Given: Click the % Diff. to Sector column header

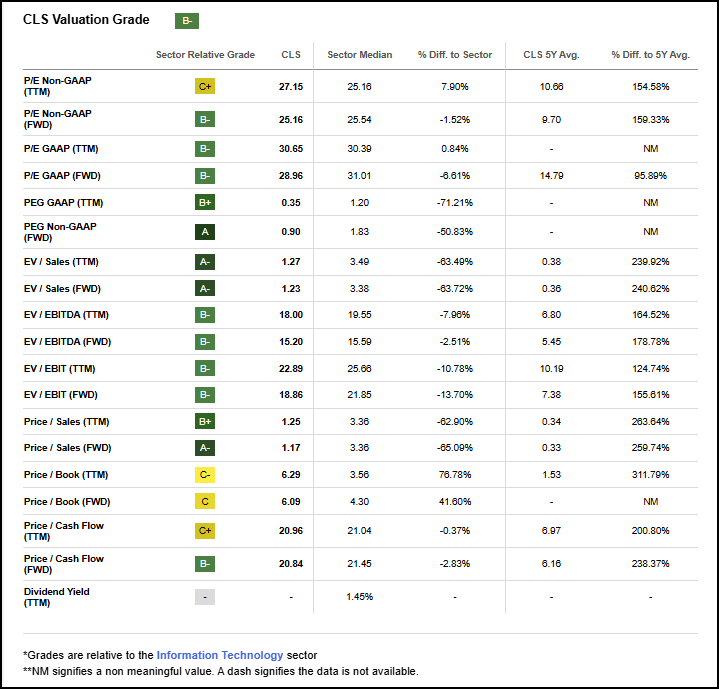Looking at the screenshot, I should point(454,55).
